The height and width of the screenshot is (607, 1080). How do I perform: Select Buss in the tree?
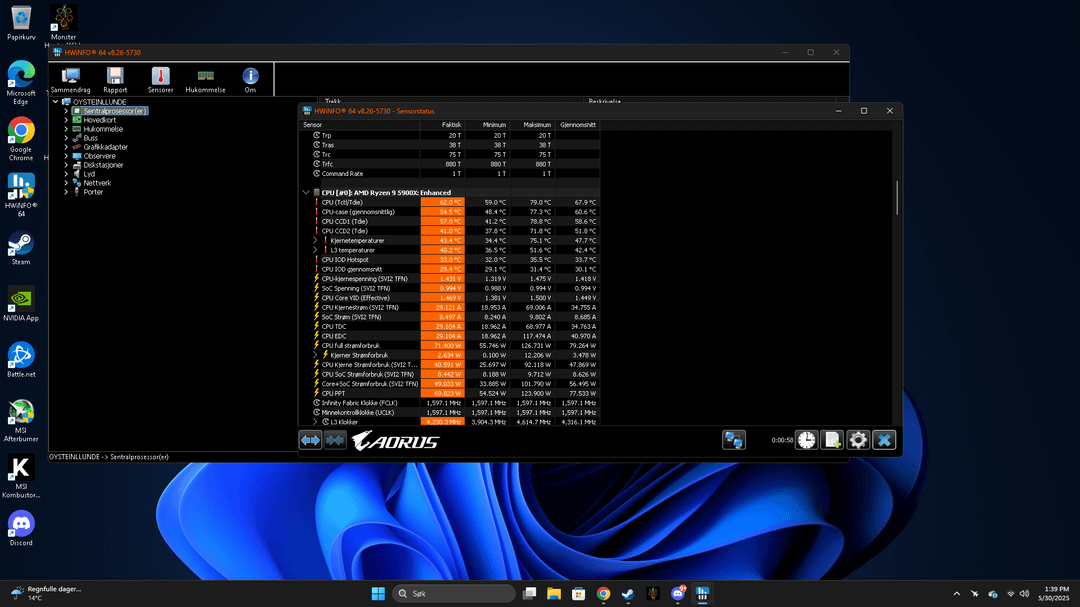(x=91, y=138)
